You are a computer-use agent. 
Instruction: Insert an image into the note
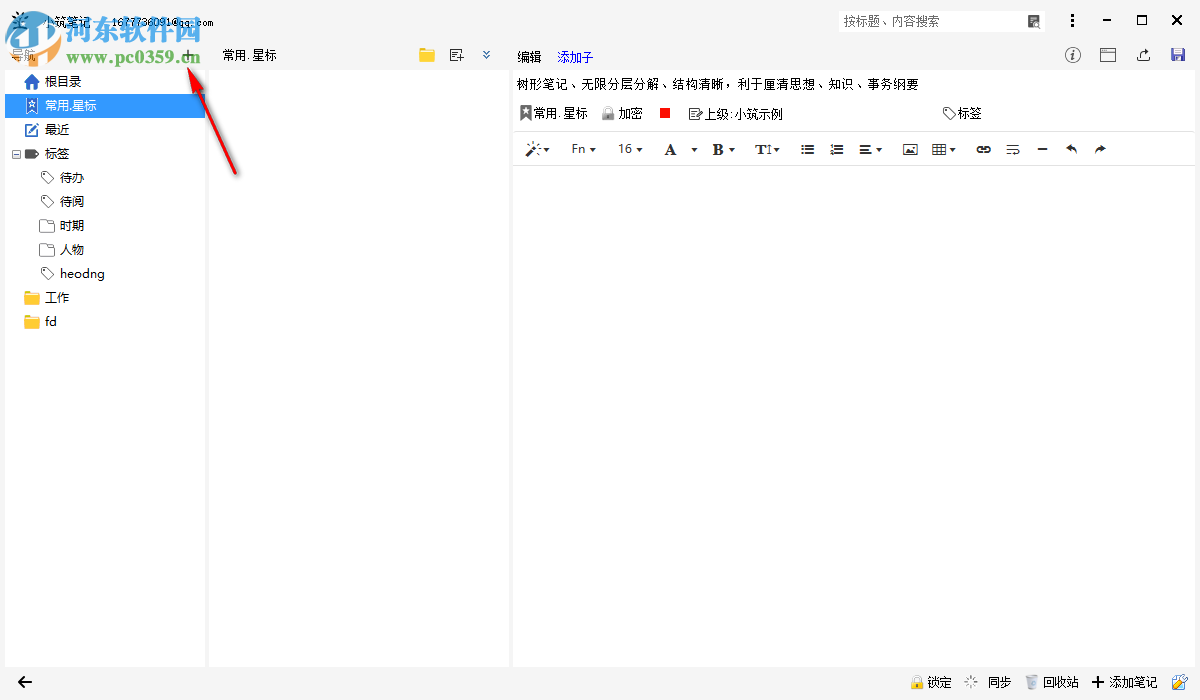click(910, 149)
